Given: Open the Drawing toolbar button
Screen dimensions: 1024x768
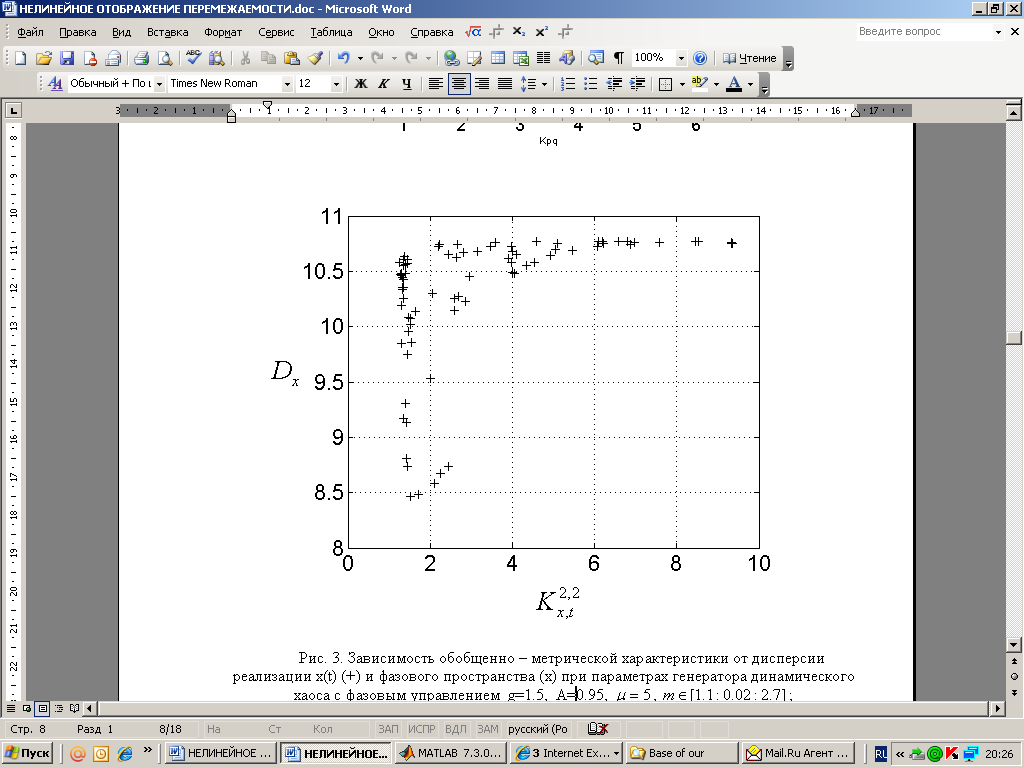Looking at the screenshot, I should click(x=567, y=58).
